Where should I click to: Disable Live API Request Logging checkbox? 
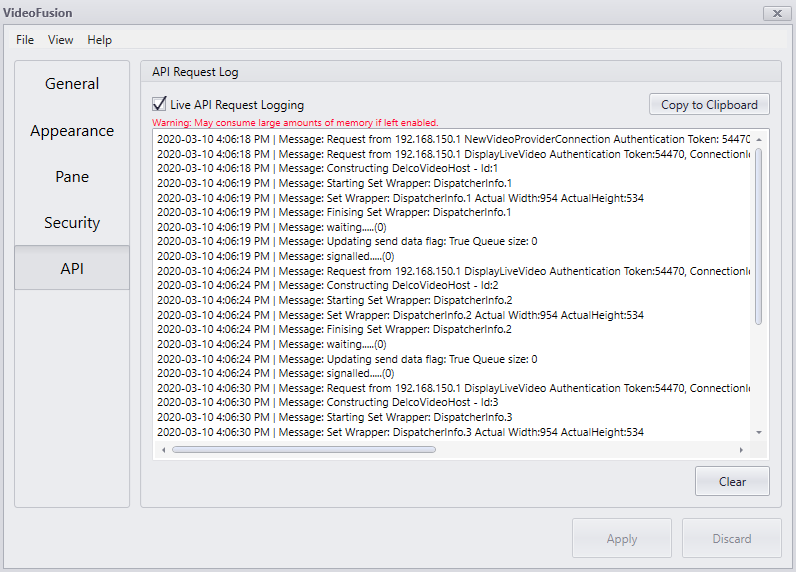click(x=159, y=104)
